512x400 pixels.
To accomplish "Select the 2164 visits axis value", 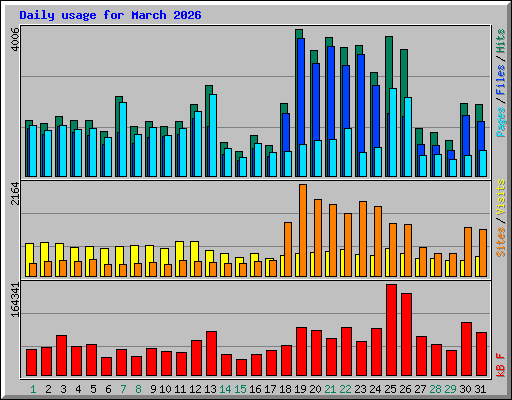I will point(15,194).
